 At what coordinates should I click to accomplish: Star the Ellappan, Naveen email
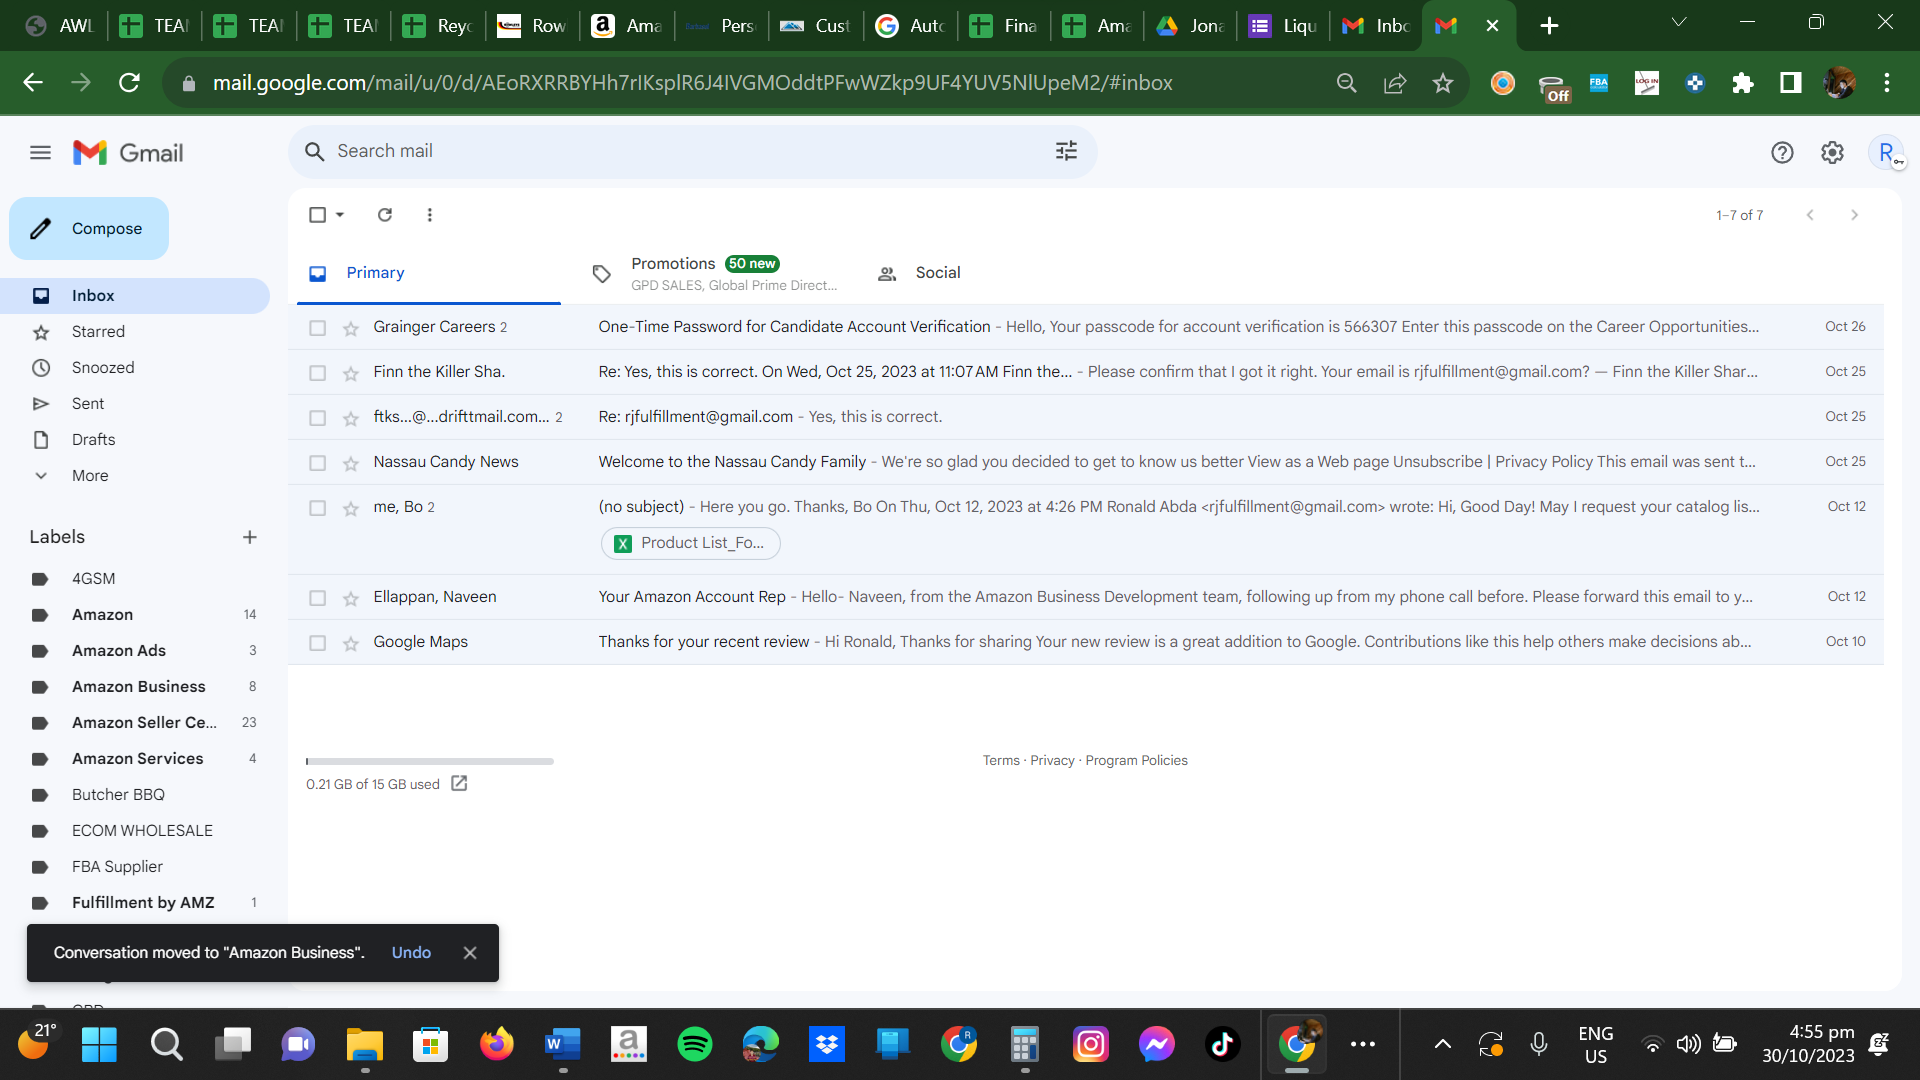351,598
